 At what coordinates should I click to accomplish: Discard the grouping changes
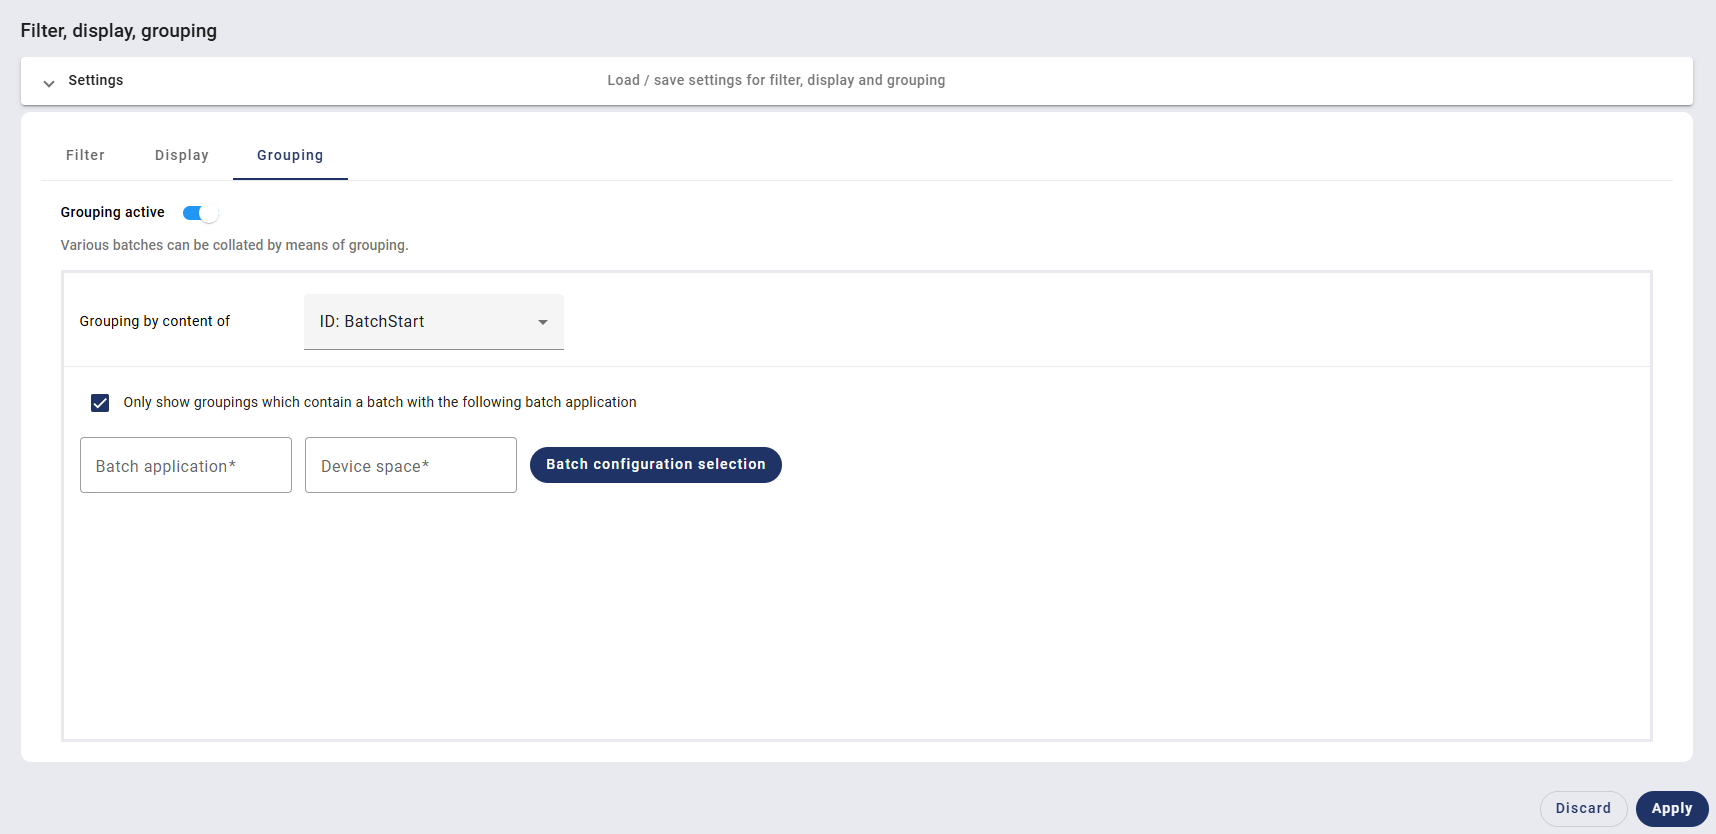tap(1583, 808)
